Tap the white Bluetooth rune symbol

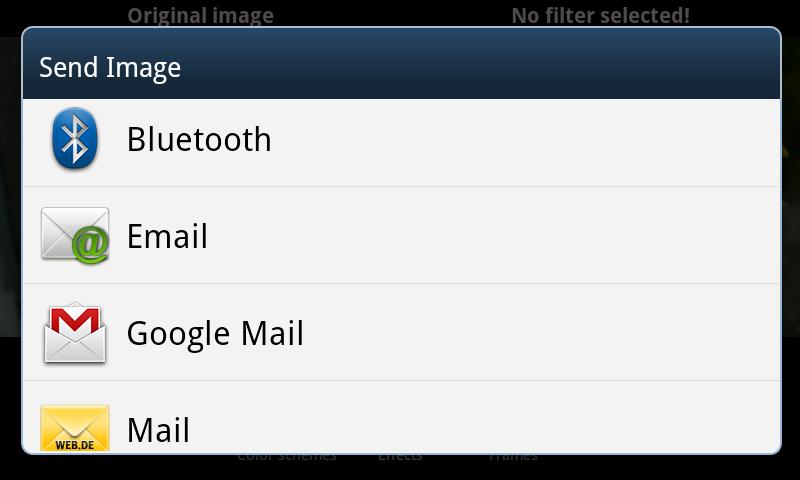(x=74, y=138)
